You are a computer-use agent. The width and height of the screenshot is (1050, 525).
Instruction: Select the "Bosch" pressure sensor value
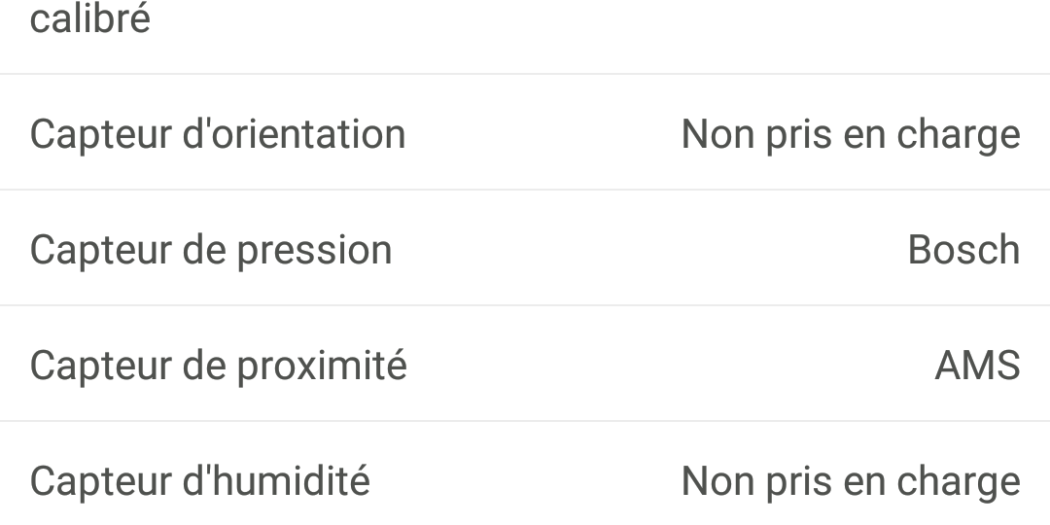click(964, 250)
